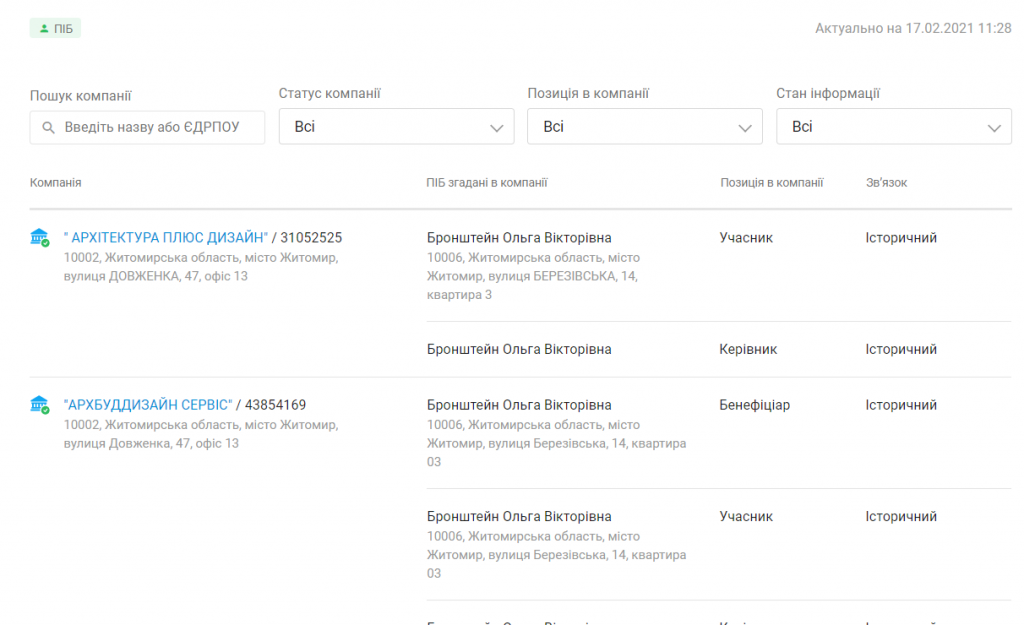Click building icon next to АРХІТЕКТУРА ПЛЮС ДИЗАЙН
1024x625 pixels.
pyautogui.click(x=39, y=238)
